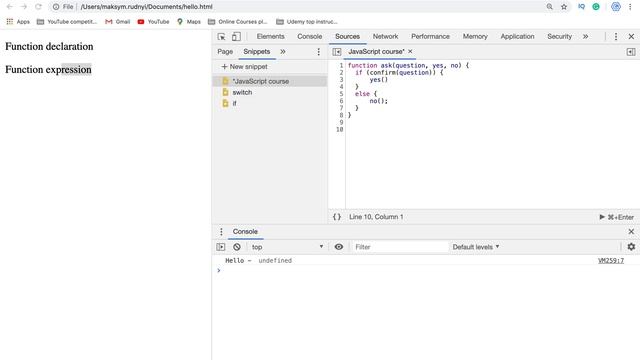The height and width of the screenshot is (360, 640).
Task: Click the Function declaration text
Action: click(x=49, y=46)
